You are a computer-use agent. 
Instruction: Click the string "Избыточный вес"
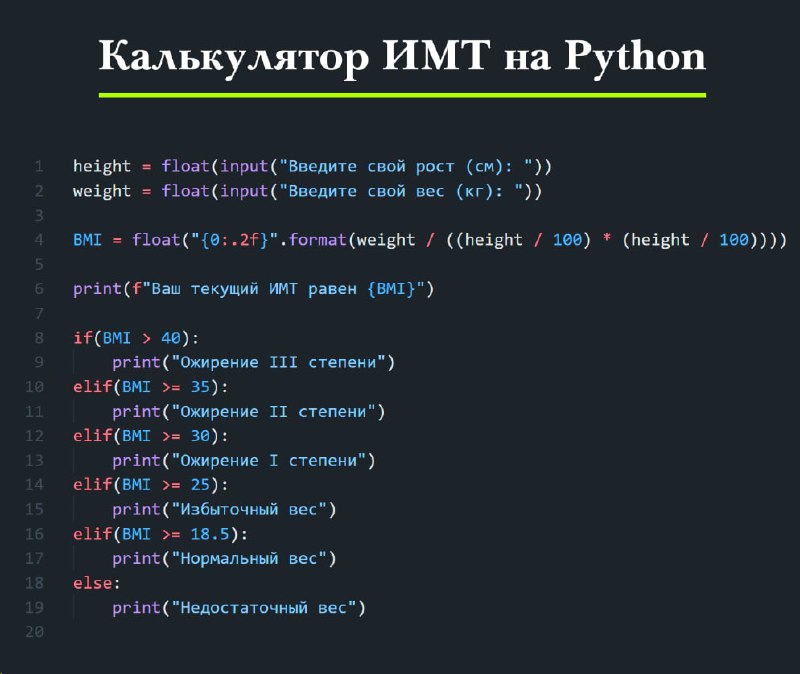(x=249, y=509)
